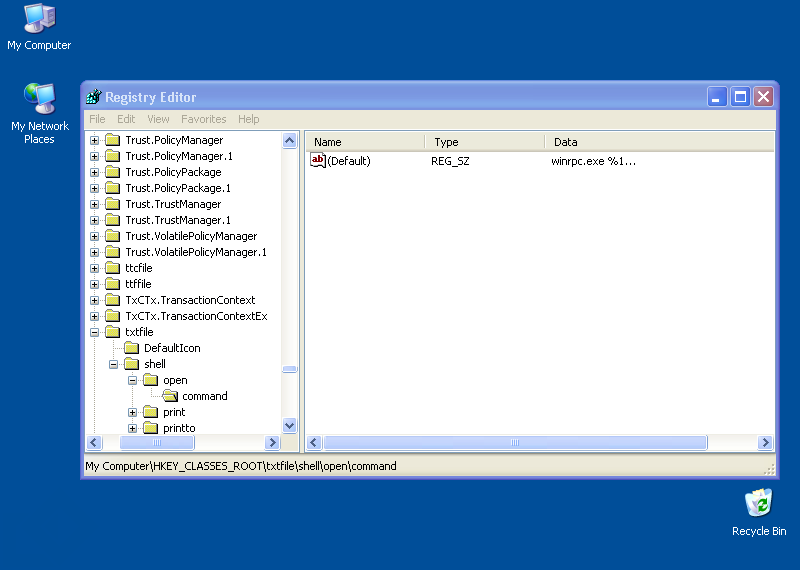Screen dimensions: 800x570
Task: Click the ttcfile folder icon
Action: click(112, 268)
